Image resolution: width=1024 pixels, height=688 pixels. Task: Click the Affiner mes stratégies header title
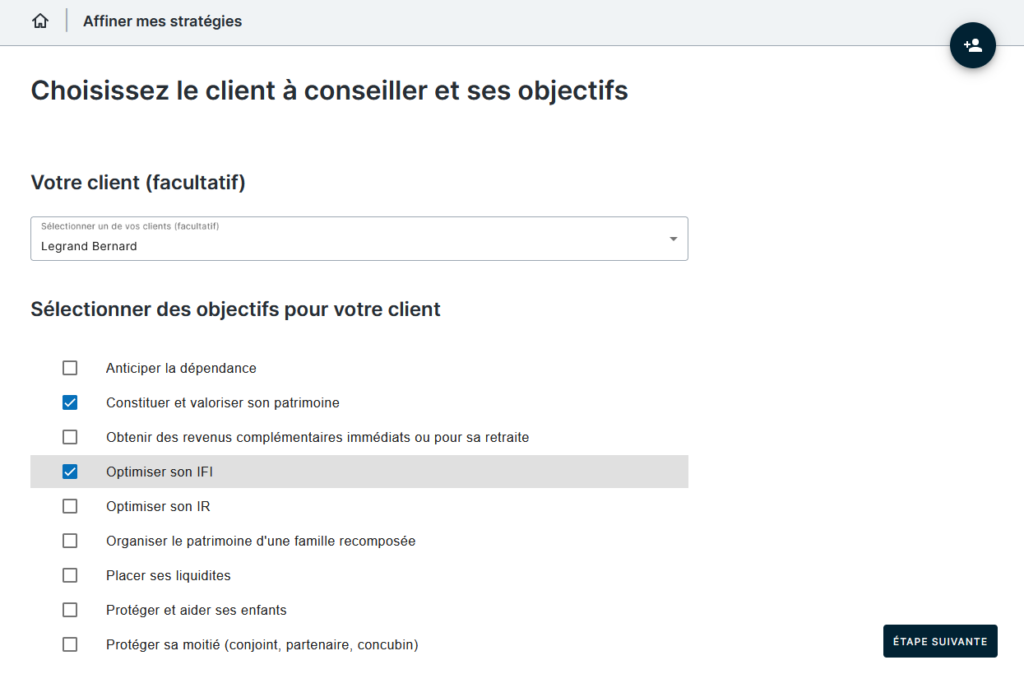click(x=162, y=21)
